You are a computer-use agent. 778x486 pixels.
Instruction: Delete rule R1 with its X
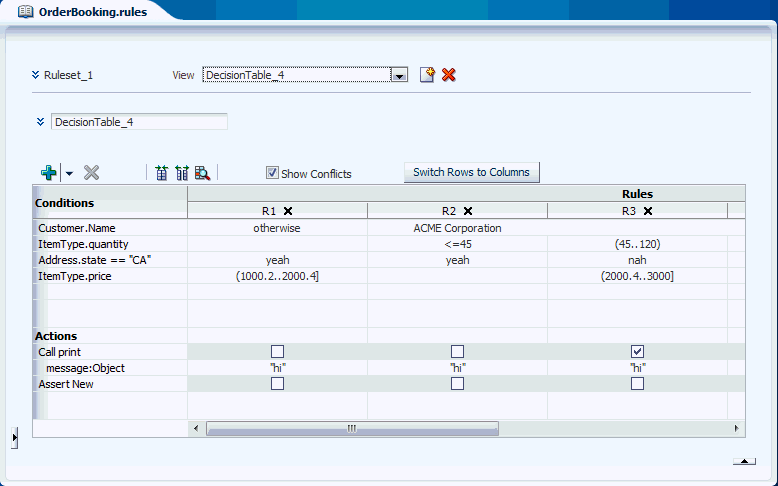(288, 211)
